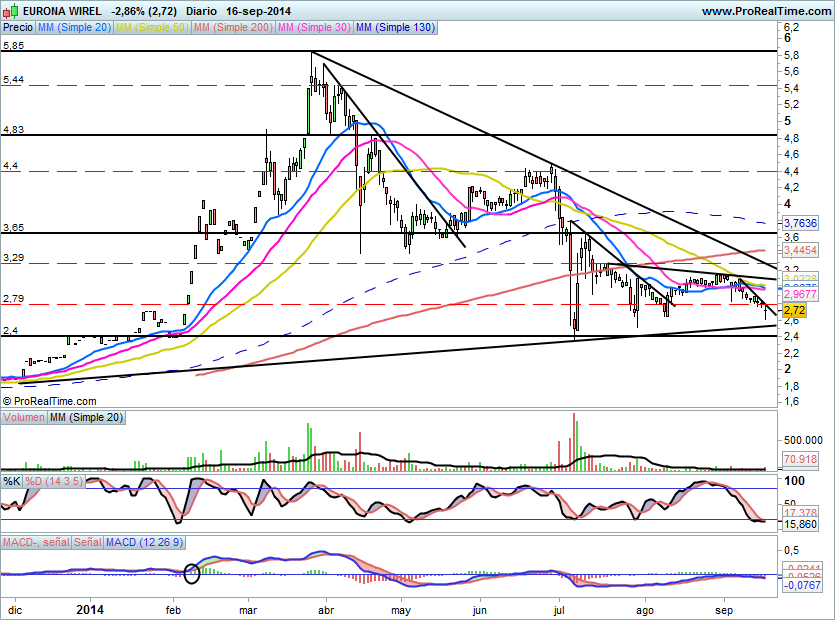Select the MM (Simple 20) price label
The width and height of the screenshot is (835, 620).
(74, 27)
